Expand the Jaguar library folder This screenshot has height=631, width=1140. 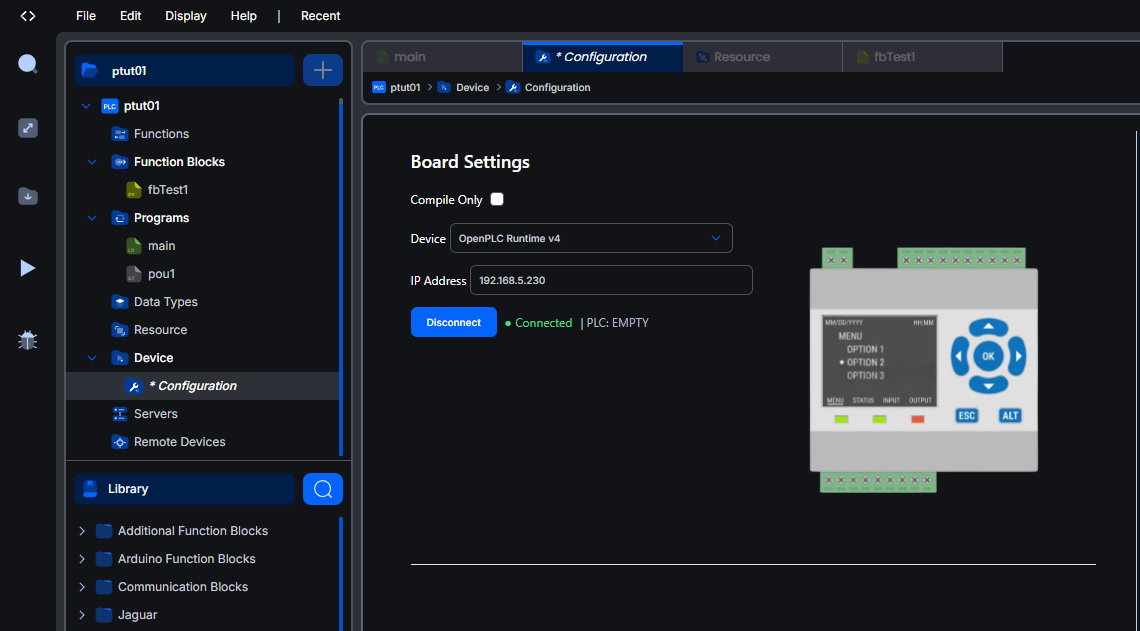82,615
